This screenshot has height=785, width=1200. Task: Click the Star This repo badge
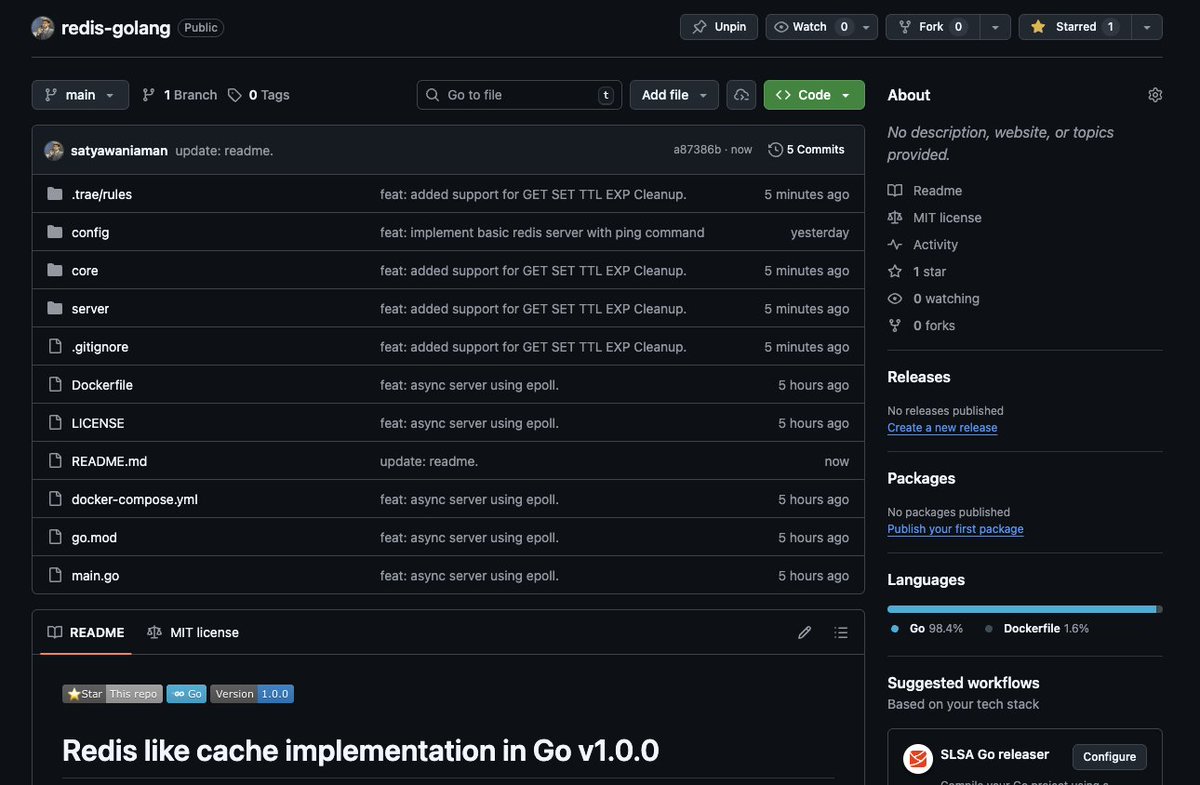click(x=112, y=693)
